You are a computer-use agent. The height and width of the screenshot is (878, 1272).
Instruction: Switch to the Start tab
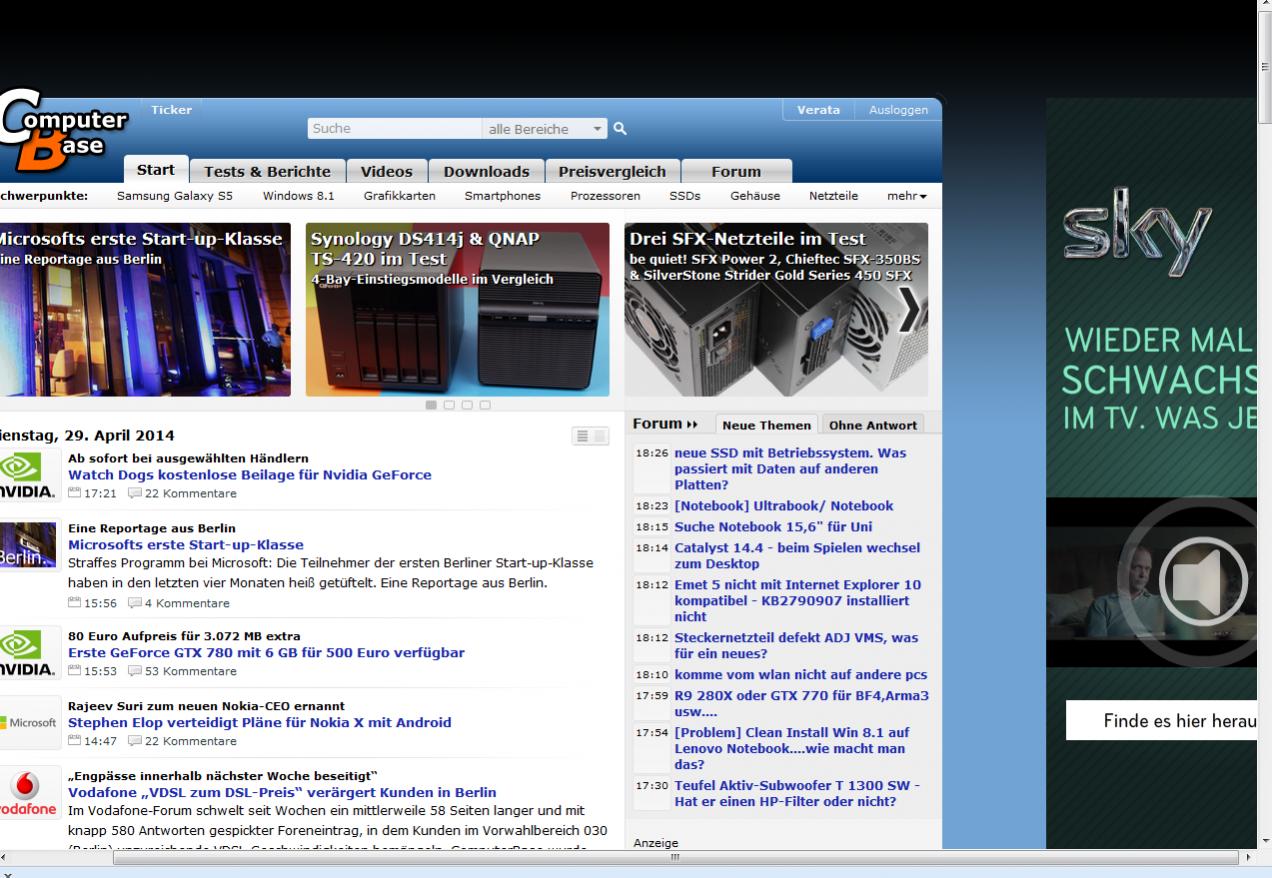(x=155, y=170)
